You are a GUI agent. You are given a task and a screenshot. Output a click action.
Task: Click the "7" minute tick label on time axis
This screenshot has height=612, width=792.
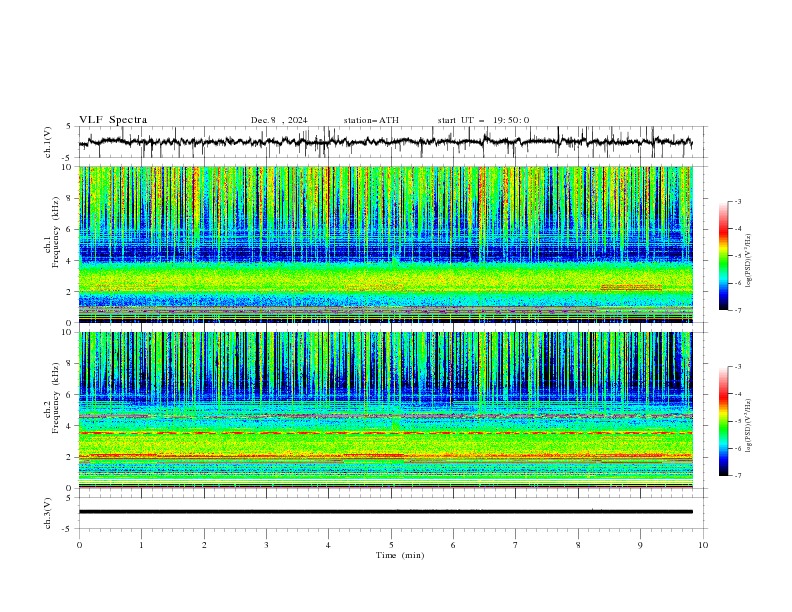(516, 545)
